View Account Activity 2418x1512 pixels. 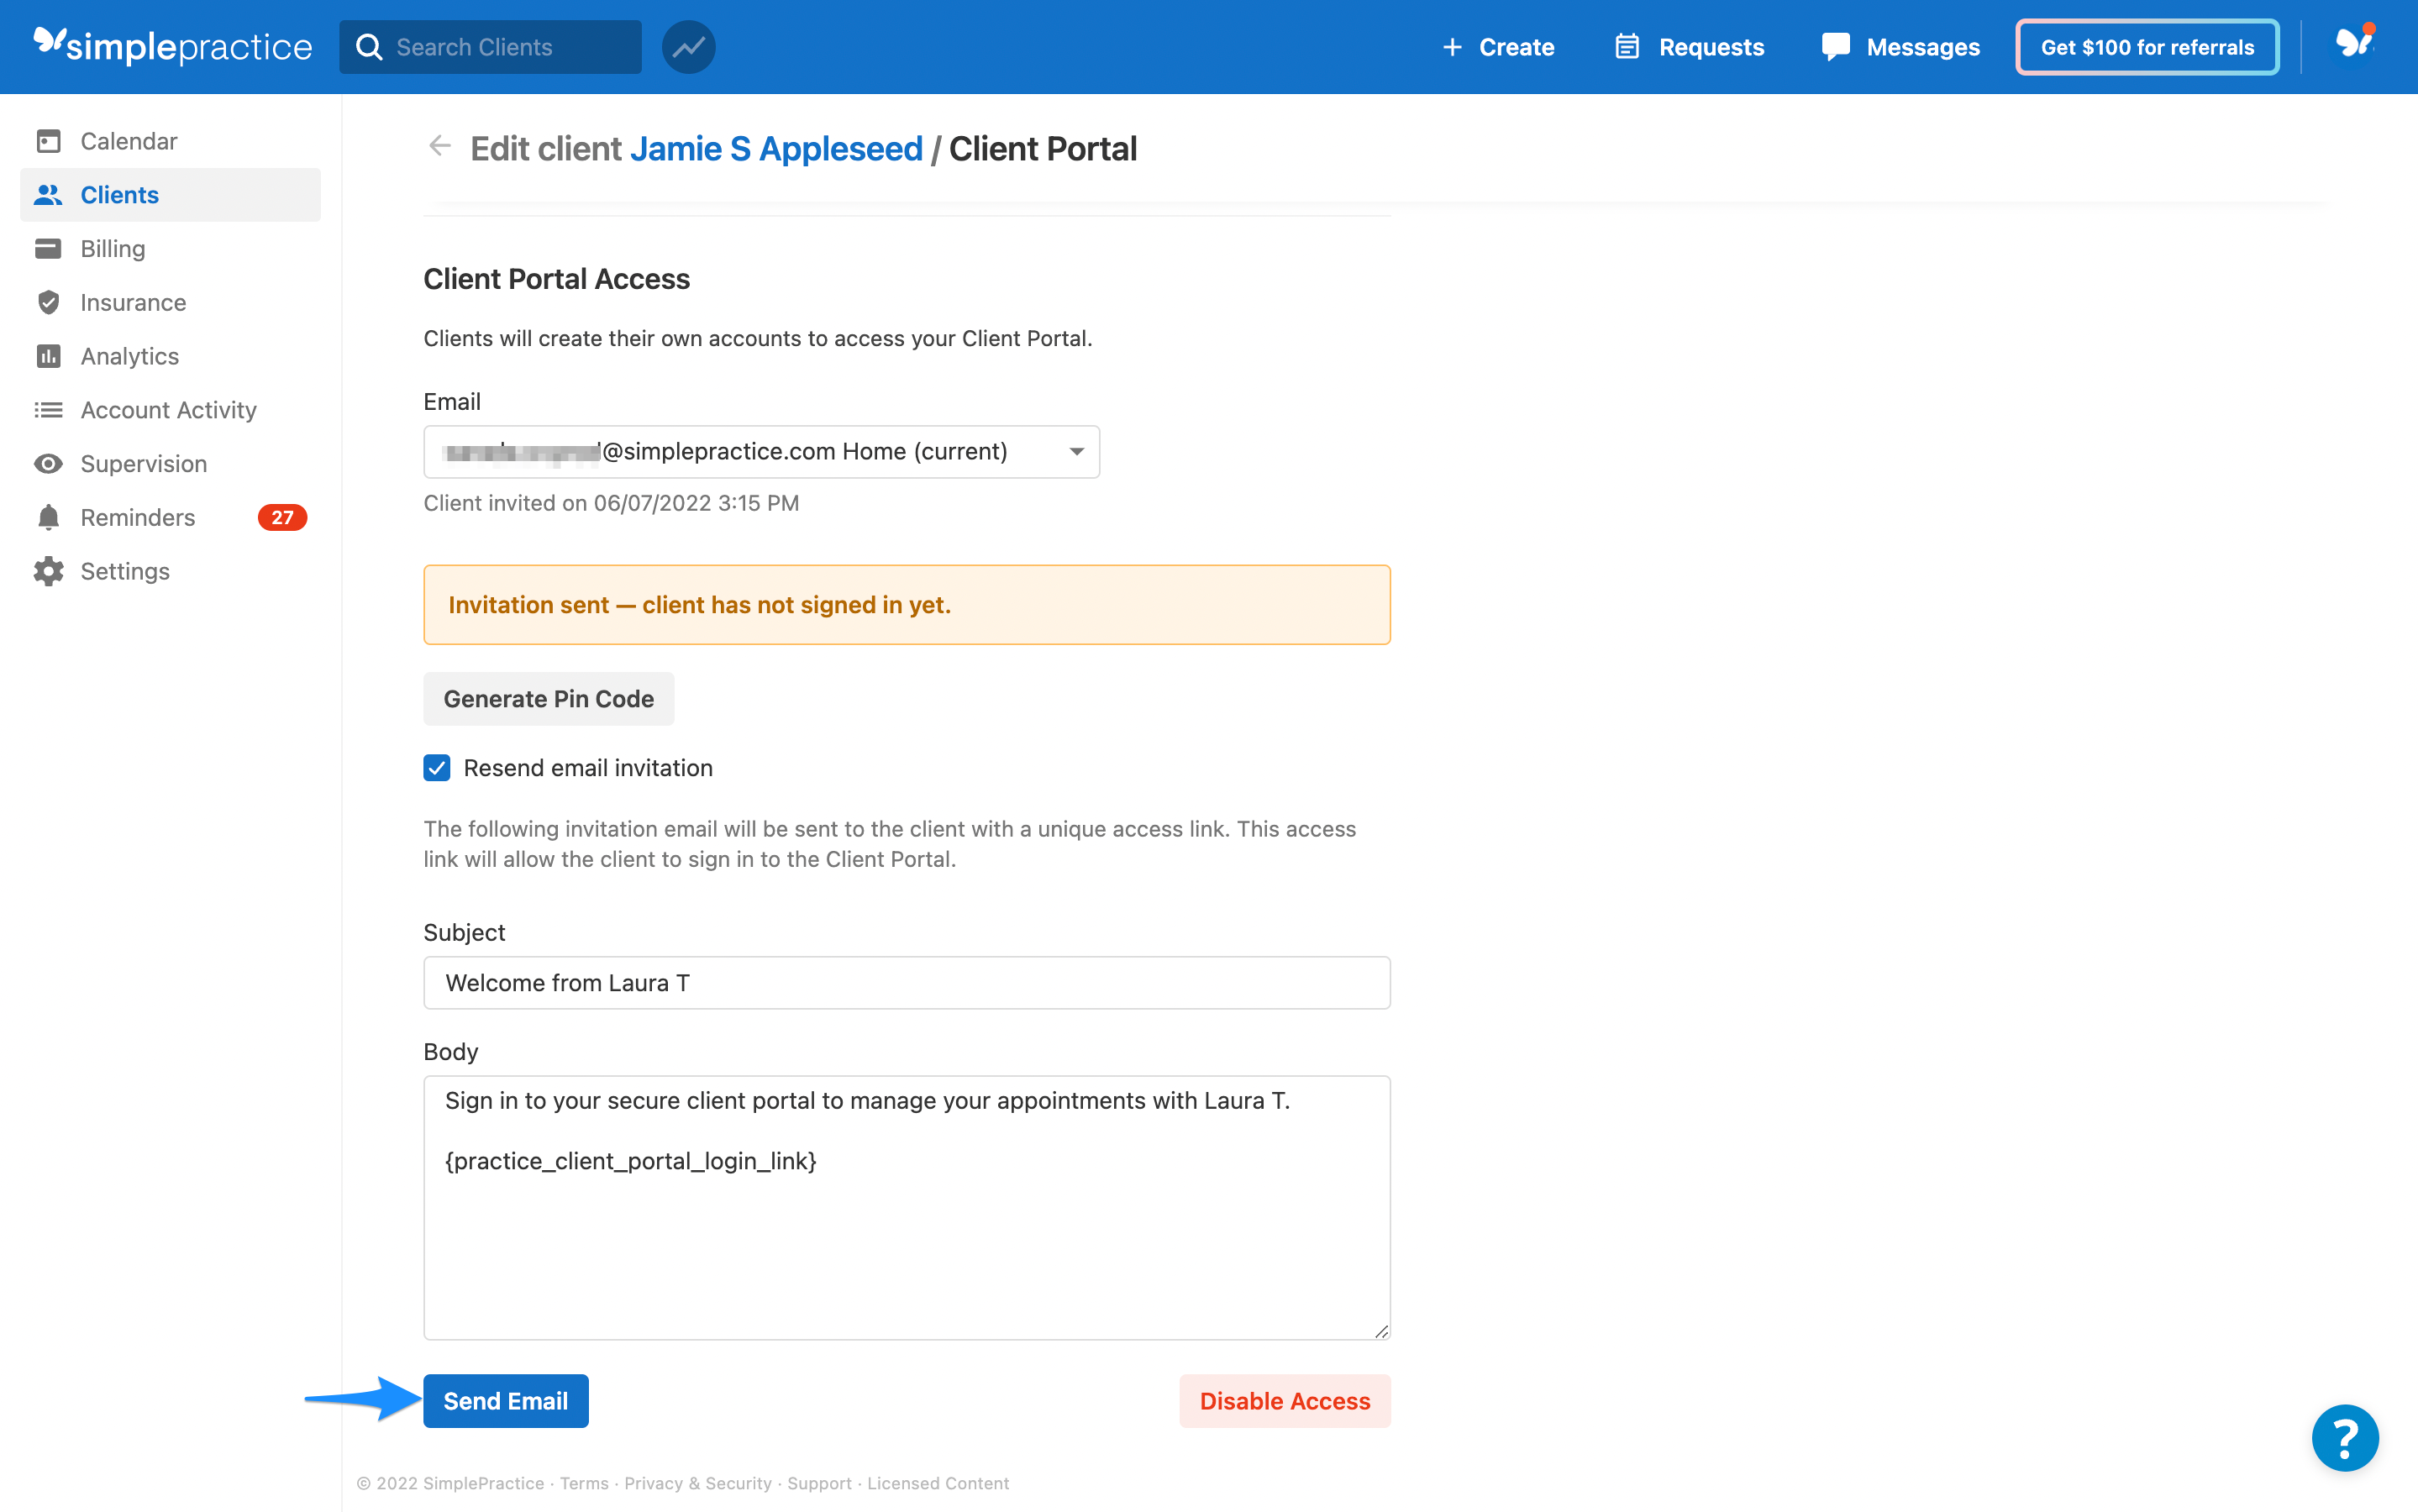[x=167, y=410]
